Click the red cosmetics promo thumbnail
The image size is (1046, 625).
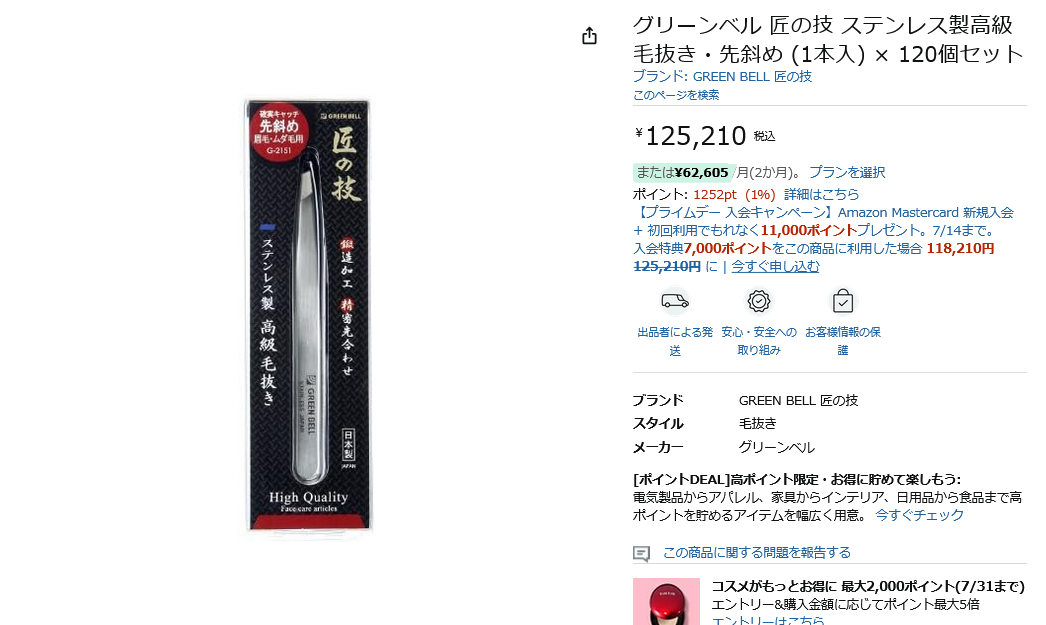pos(666,602)
